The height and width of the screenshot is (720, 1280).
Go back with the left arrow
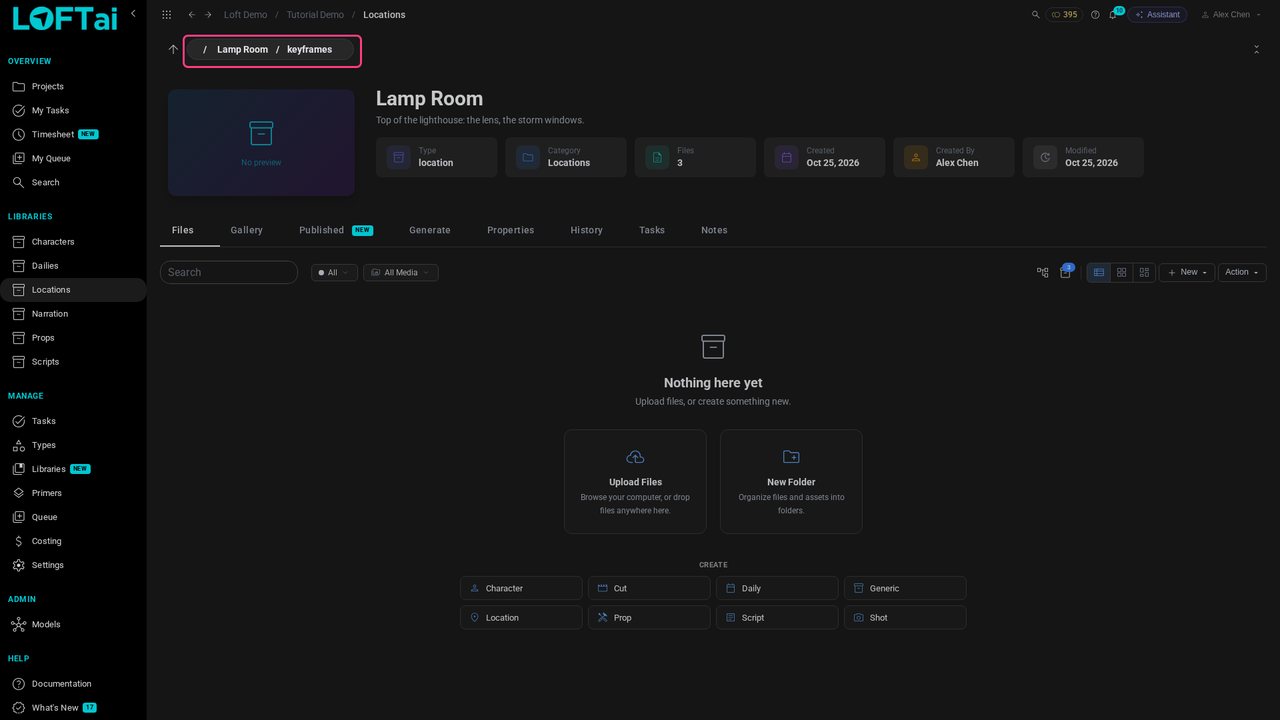(192, 15)
